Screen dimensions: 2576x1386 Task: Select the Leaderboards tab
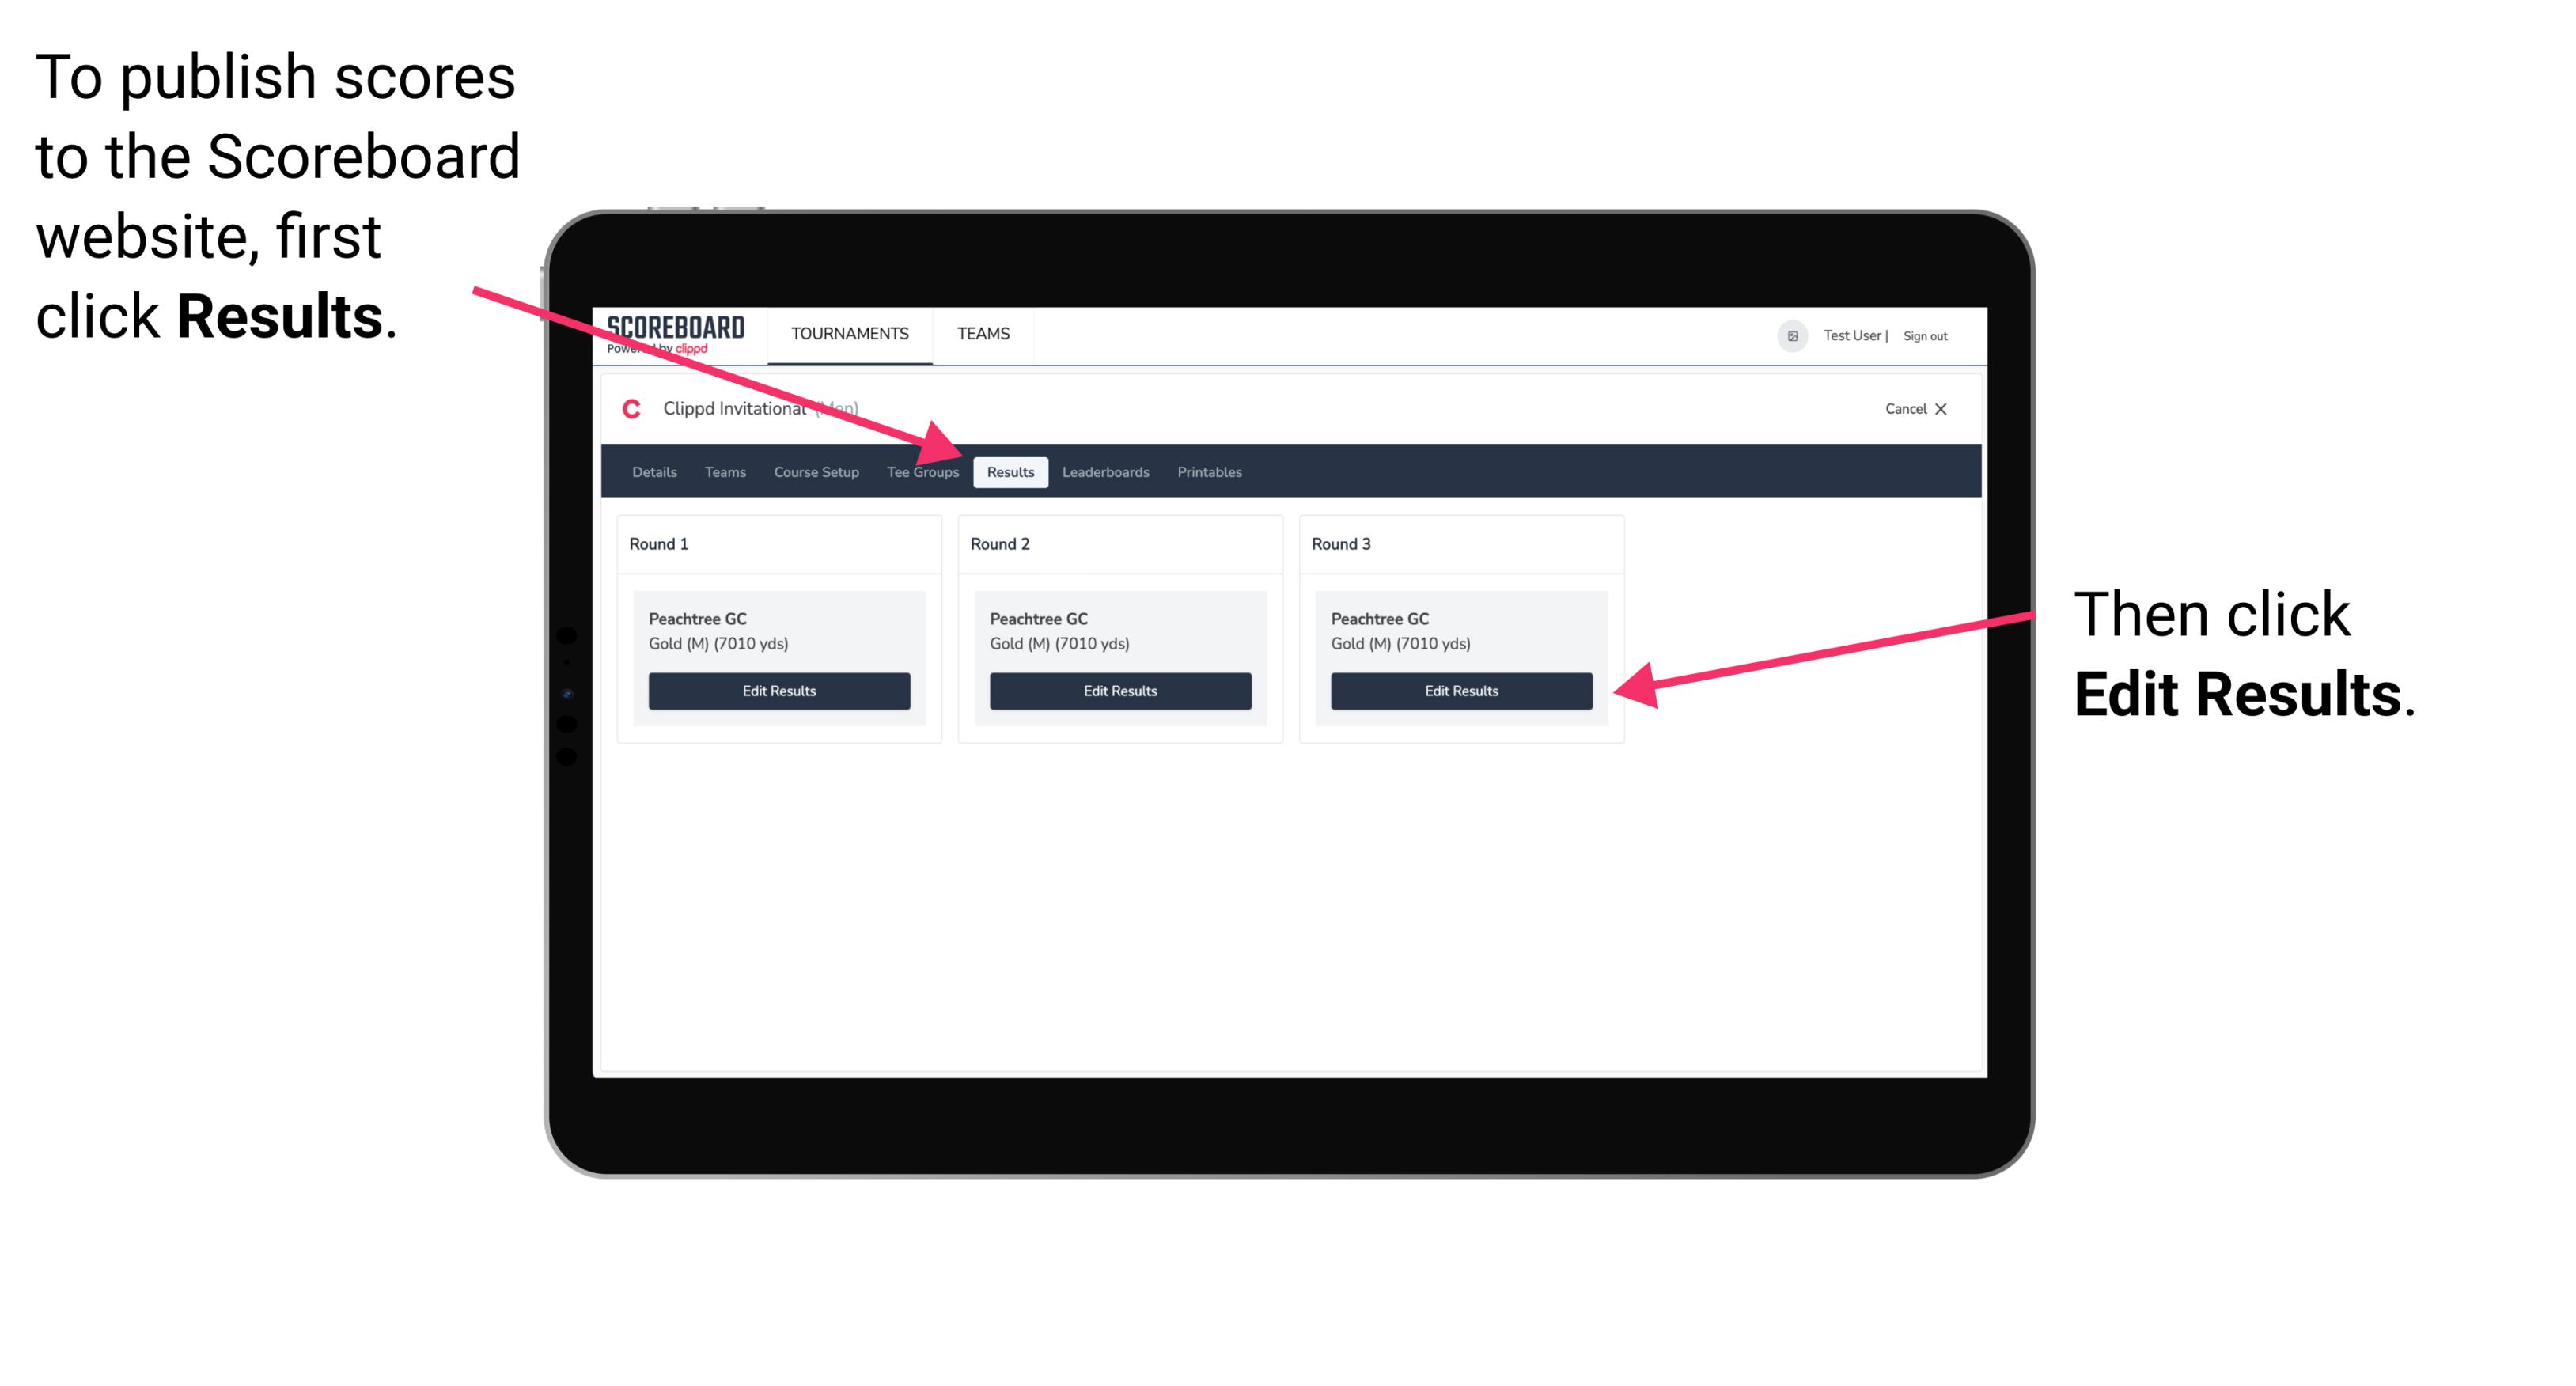(1106, 473)
